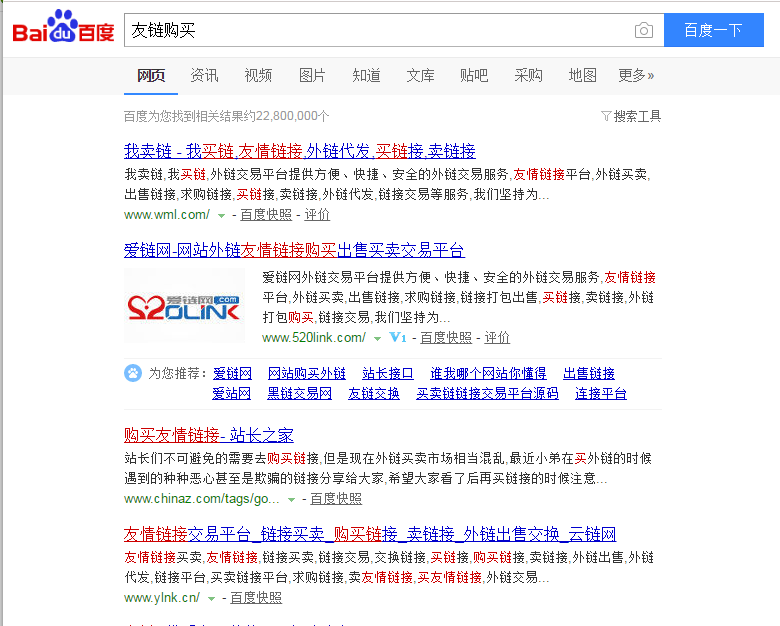Click the Baidu logo
Image resolution: width=780 pixels, height=626 pixels.
(x=63, y=26)
